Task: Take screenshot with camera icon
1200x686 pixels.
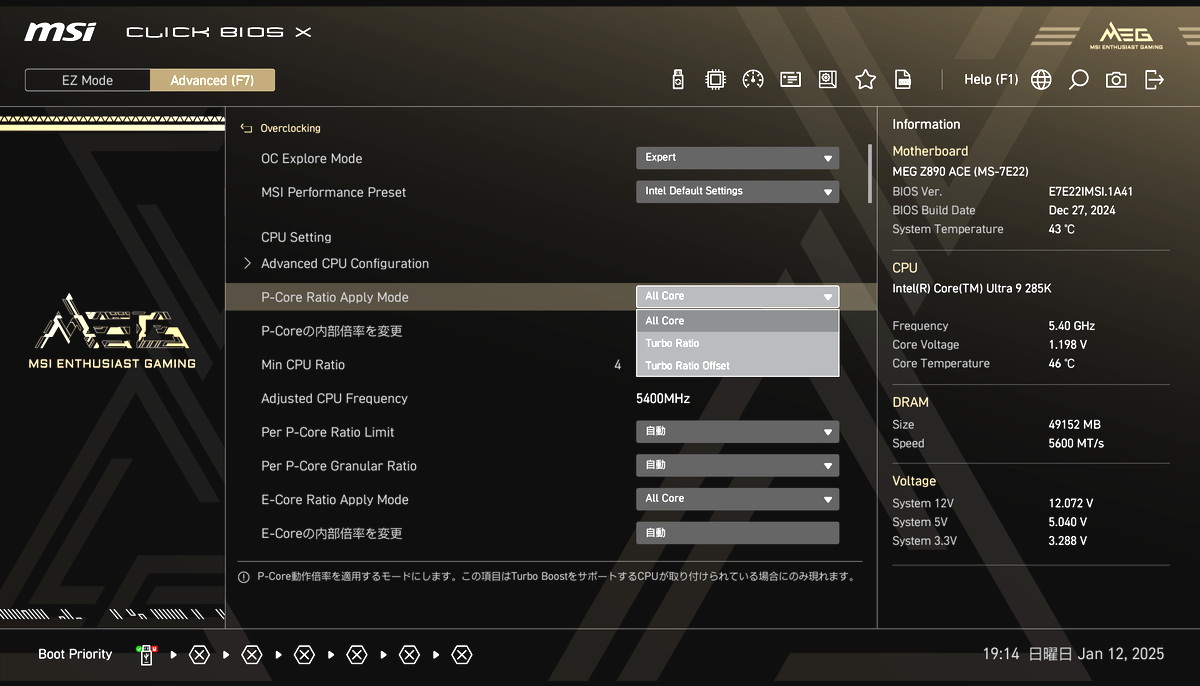Action: 1116,80
